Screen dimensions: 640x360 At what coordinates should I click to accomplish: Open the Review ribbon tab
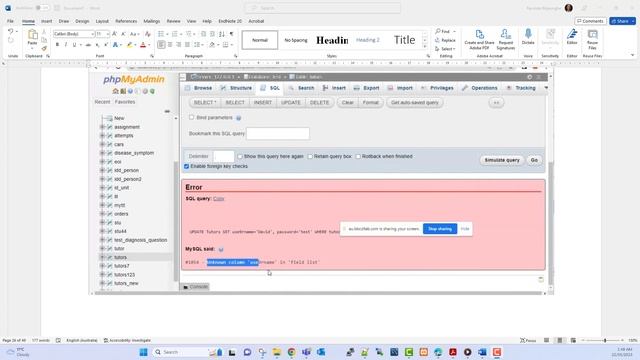(x=173, y=21)
